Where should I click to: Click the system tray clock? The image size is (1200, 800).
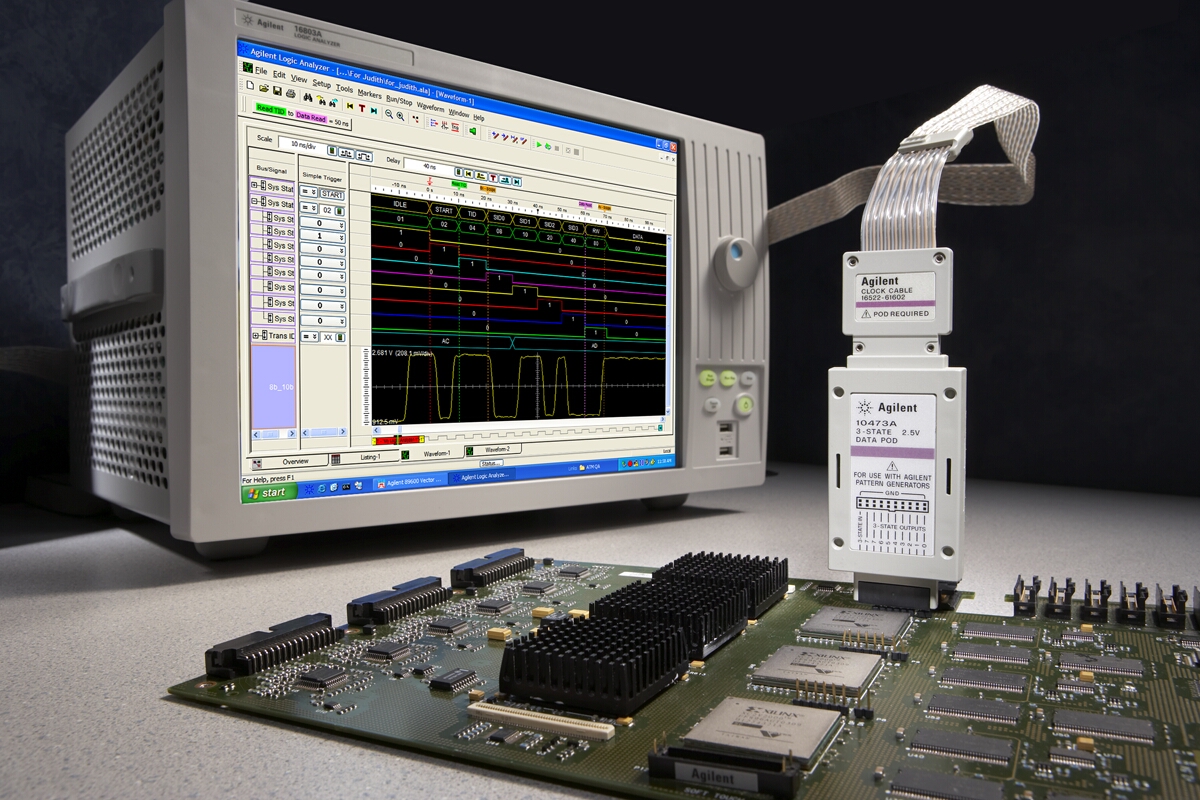[x=662, y=460]
